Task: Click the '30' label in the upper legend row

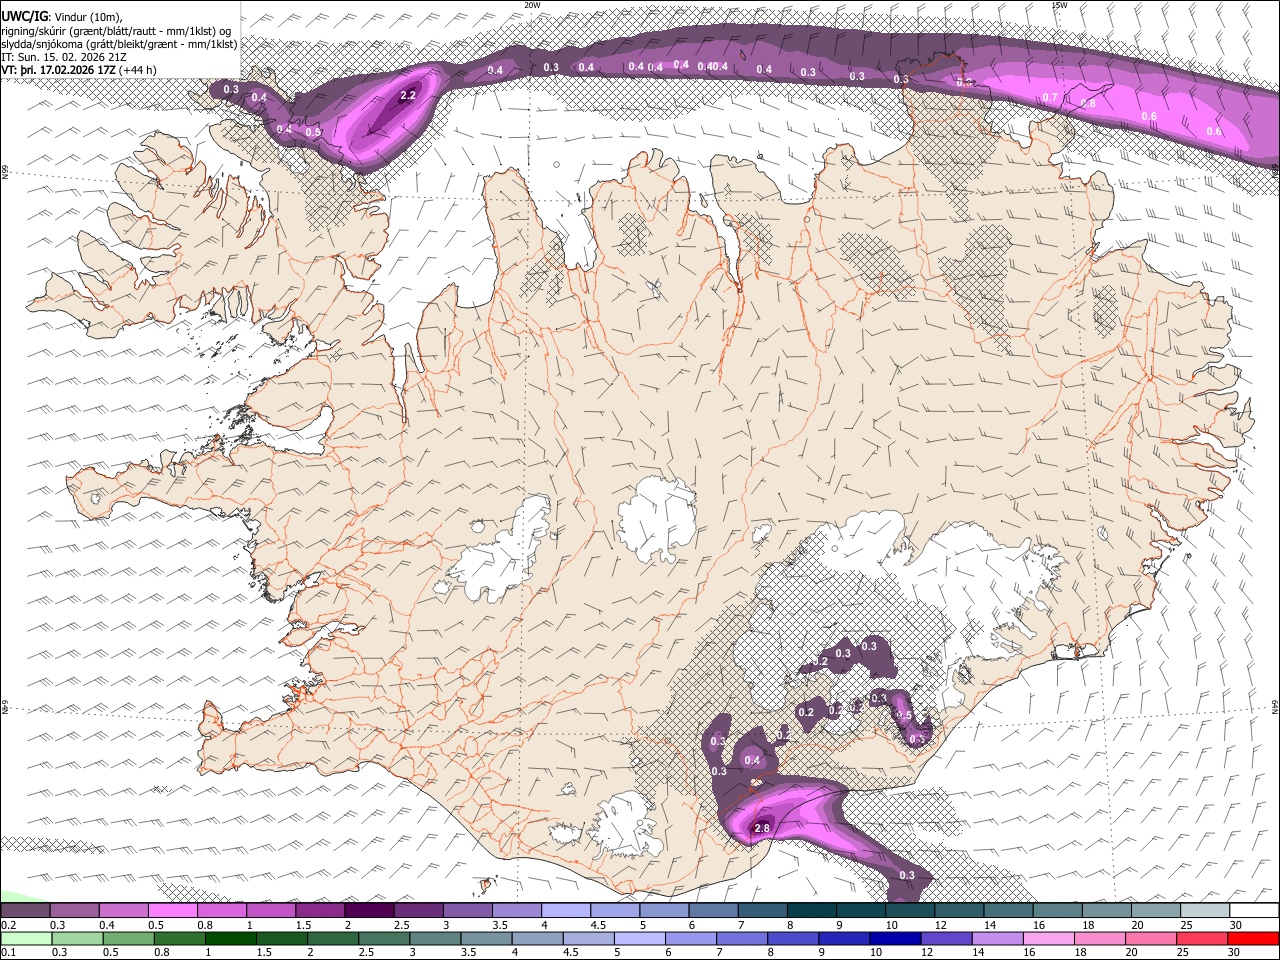Action: pyautogui.click(x=1236, y=925)
